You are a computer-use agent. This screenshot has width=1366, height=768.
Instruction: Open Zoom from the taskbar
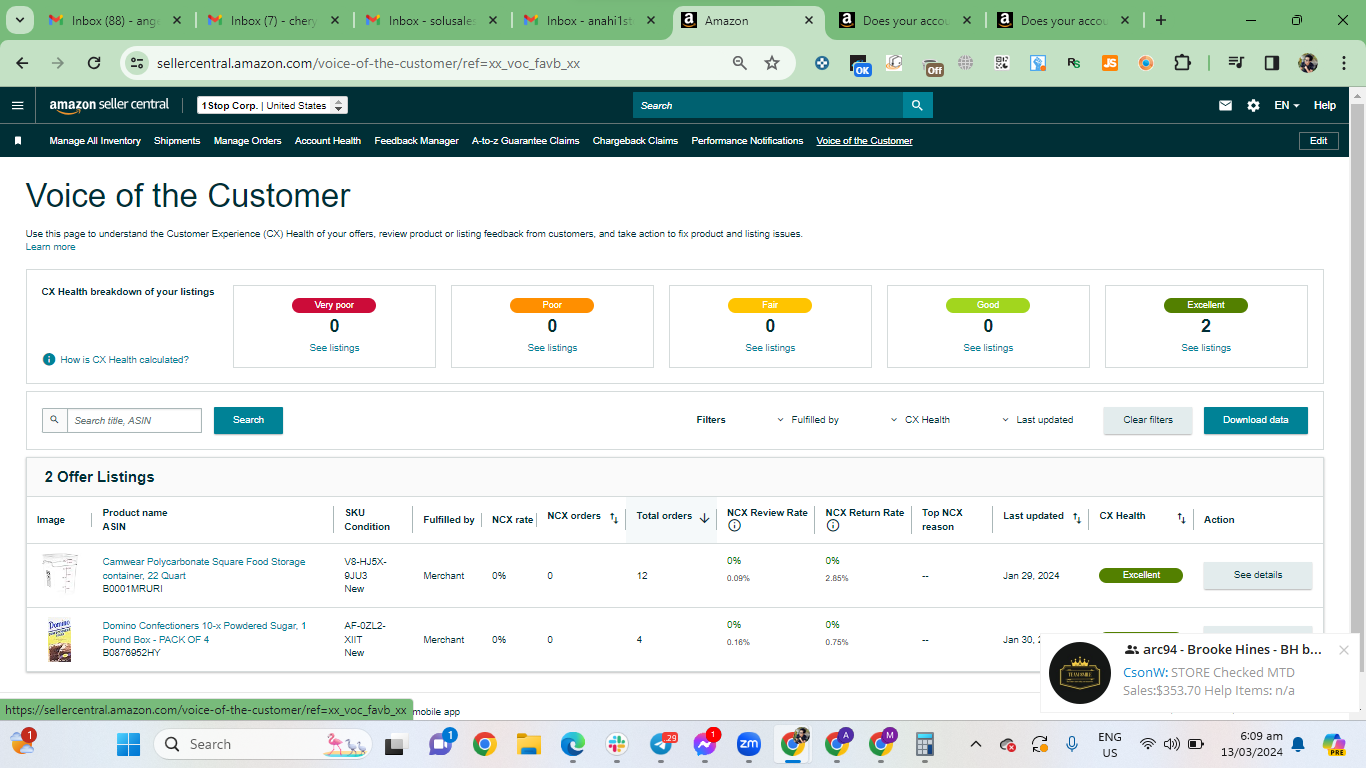[x=749, y=744]
